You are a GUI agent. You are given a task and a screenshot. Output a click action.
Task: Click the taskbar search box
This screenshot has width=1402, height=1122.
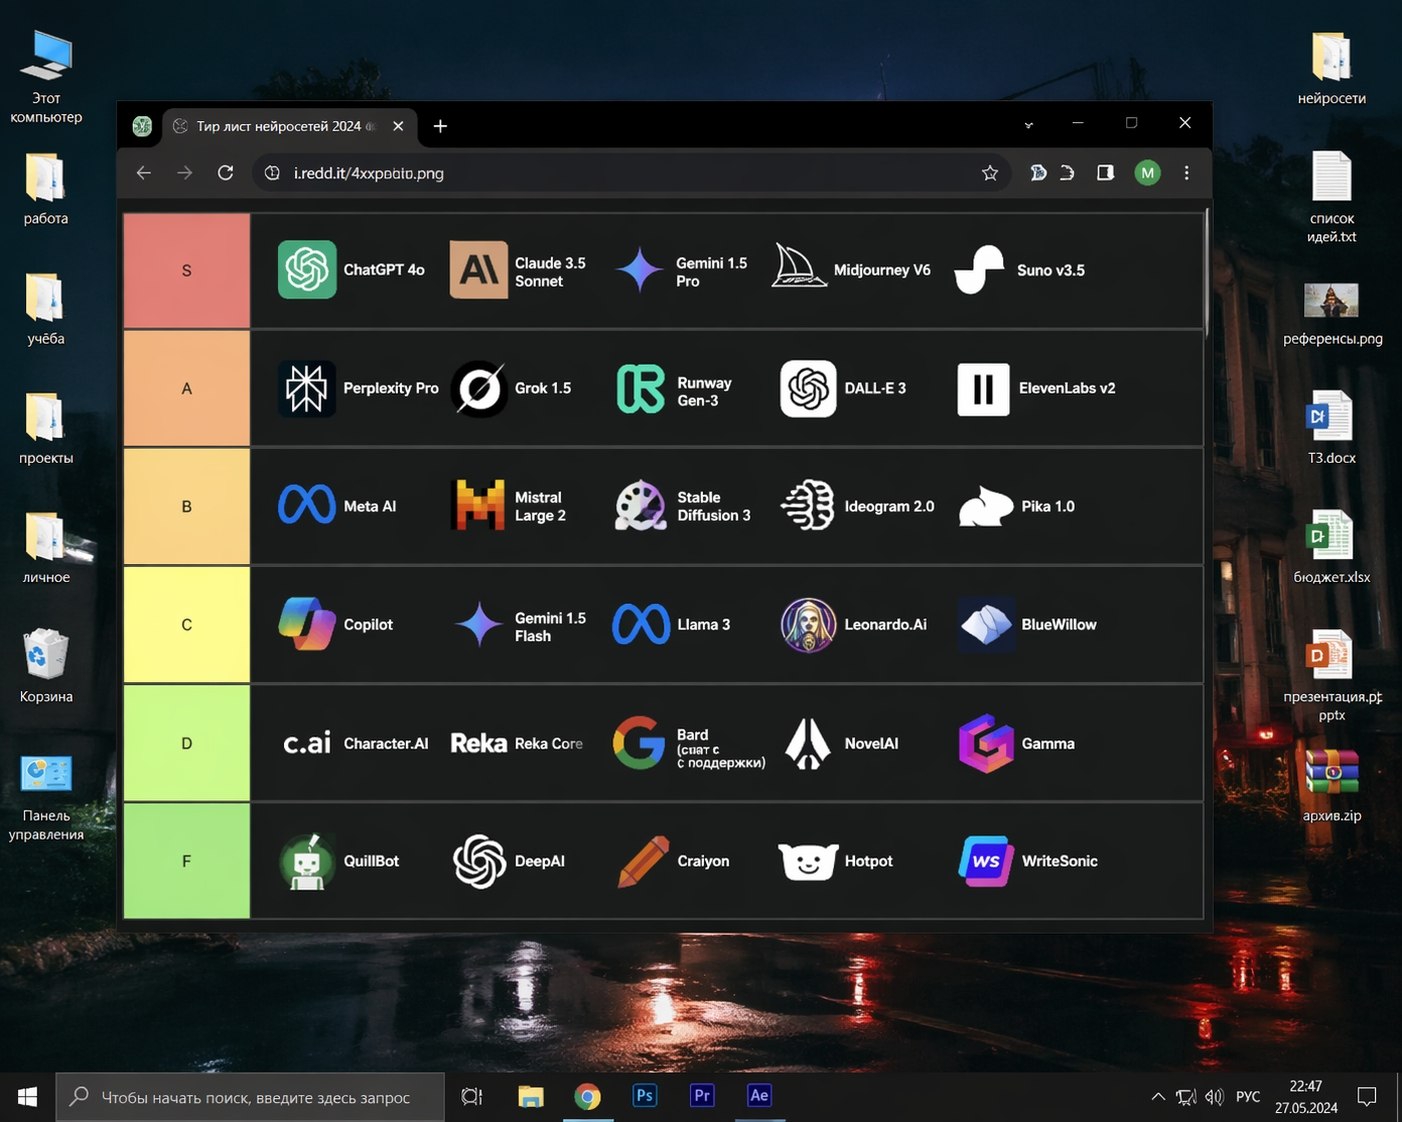click(x=250, y=1097)
